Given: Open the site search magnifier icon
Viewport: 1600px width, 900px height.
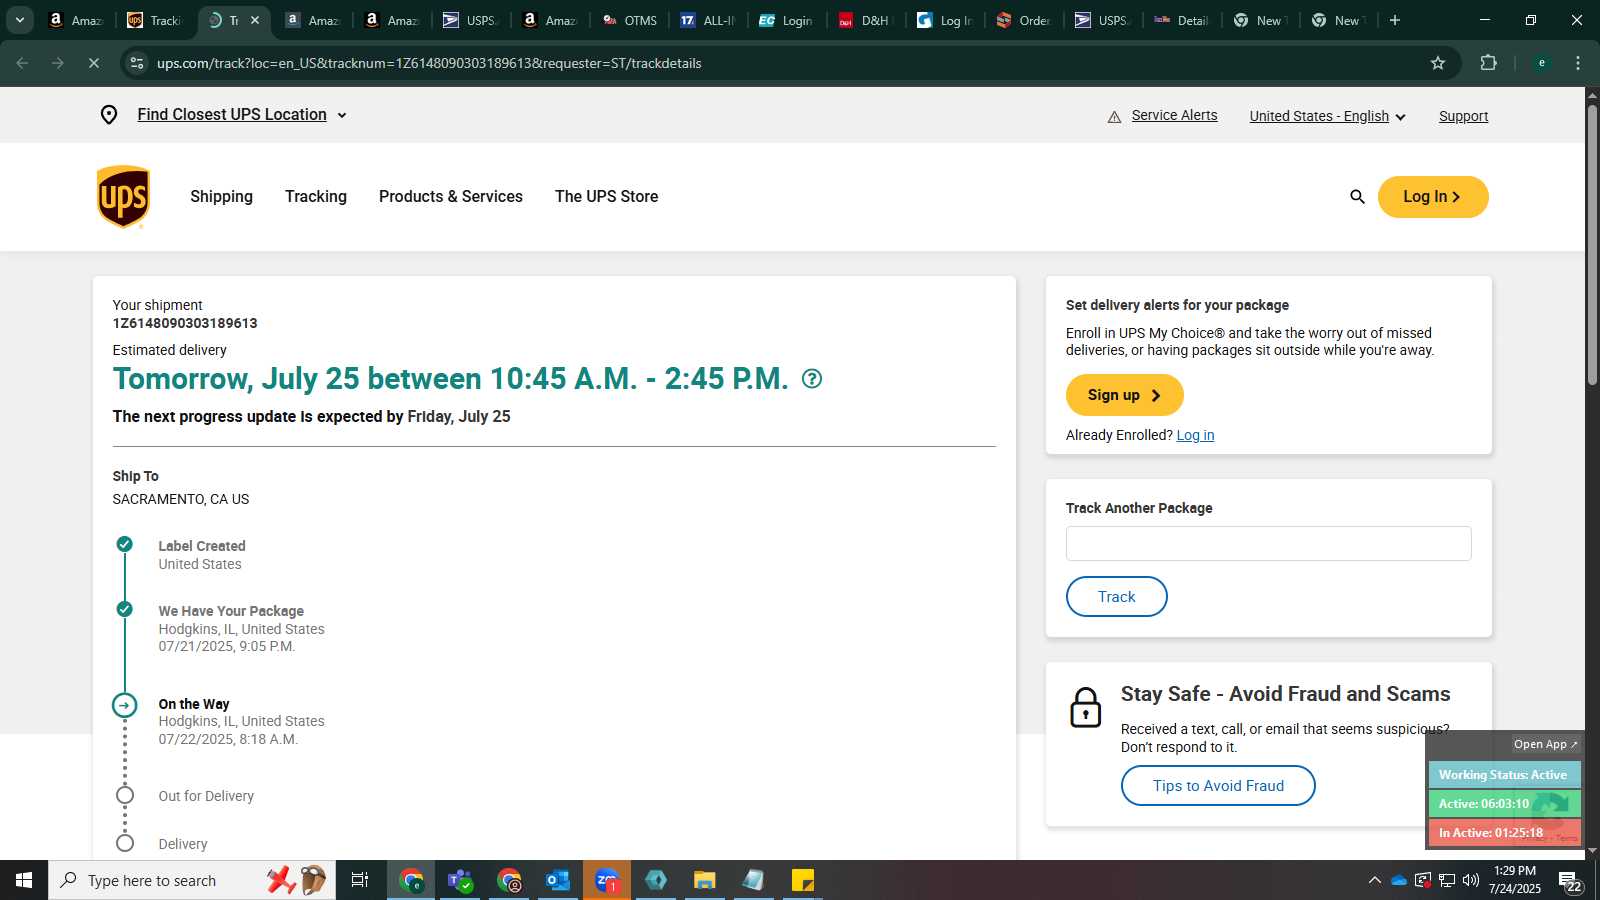Looking at the screenshot, I should tap(1357, 197).
